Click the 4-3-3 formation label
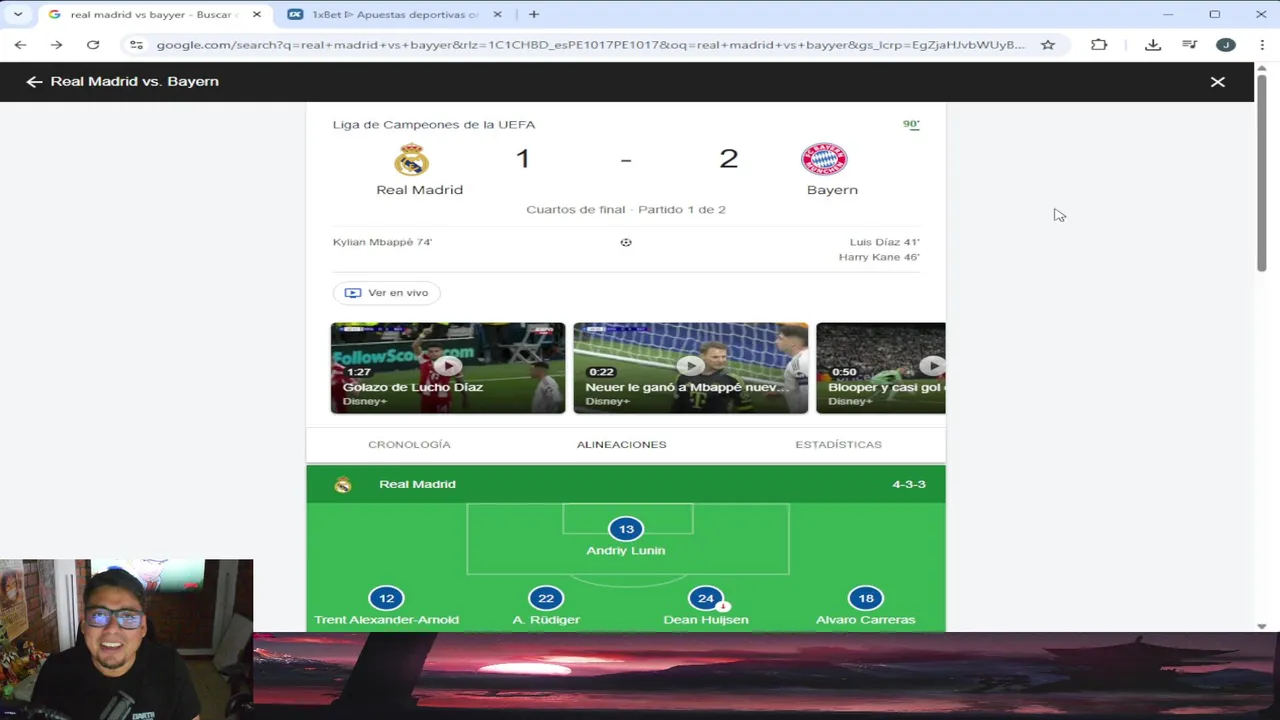Screen dimensions: 1280x720 909,484
